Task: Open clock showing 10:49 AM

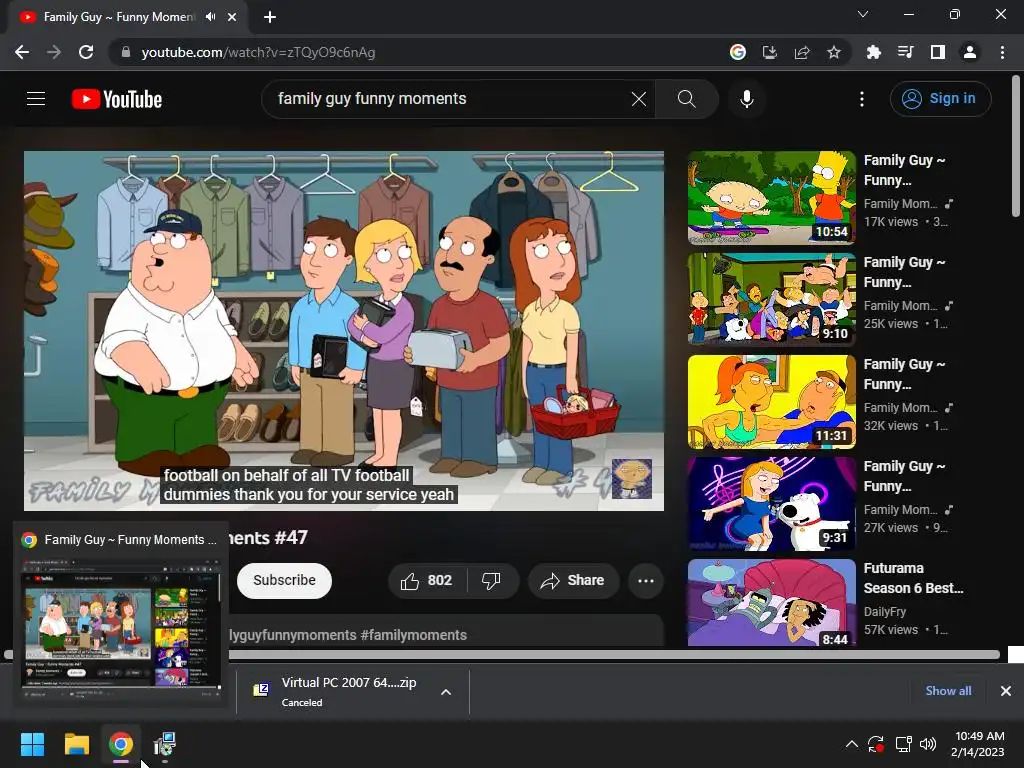Action: (978, 744)
